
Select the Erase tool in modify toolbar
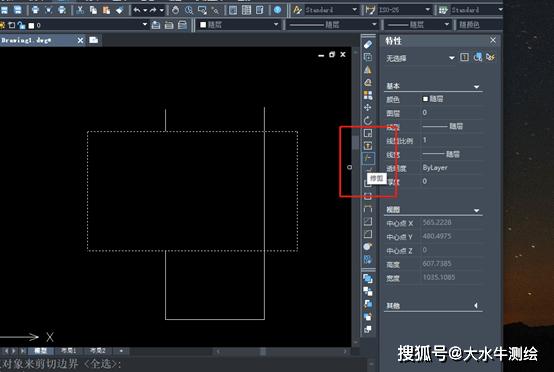[x=368, y=45]
